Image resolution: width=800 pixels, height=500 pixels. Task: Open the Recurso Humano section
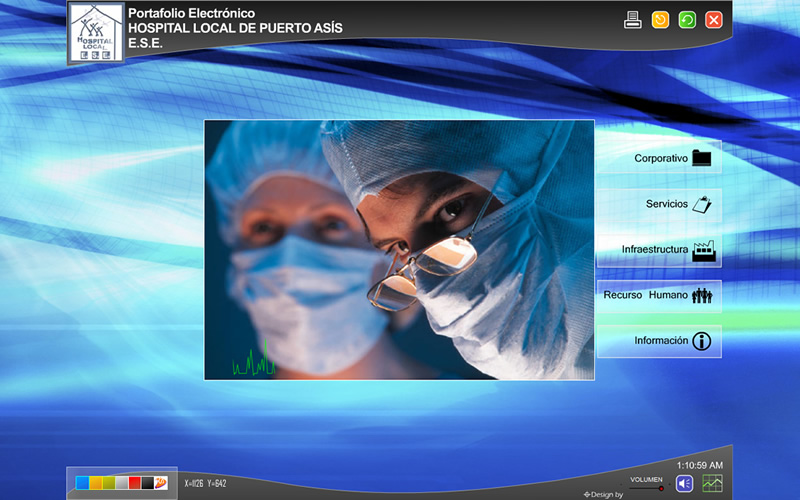tap(659, 296)
